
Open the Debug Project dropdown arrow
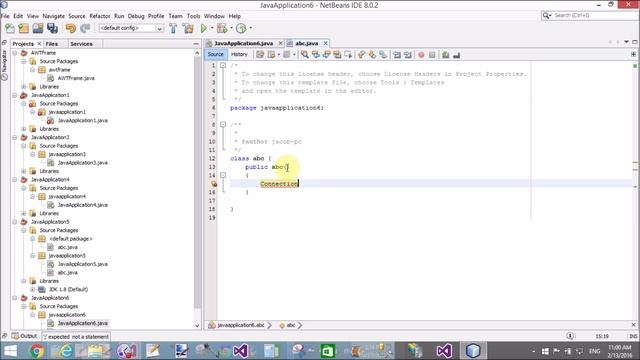tap(231, 28)
